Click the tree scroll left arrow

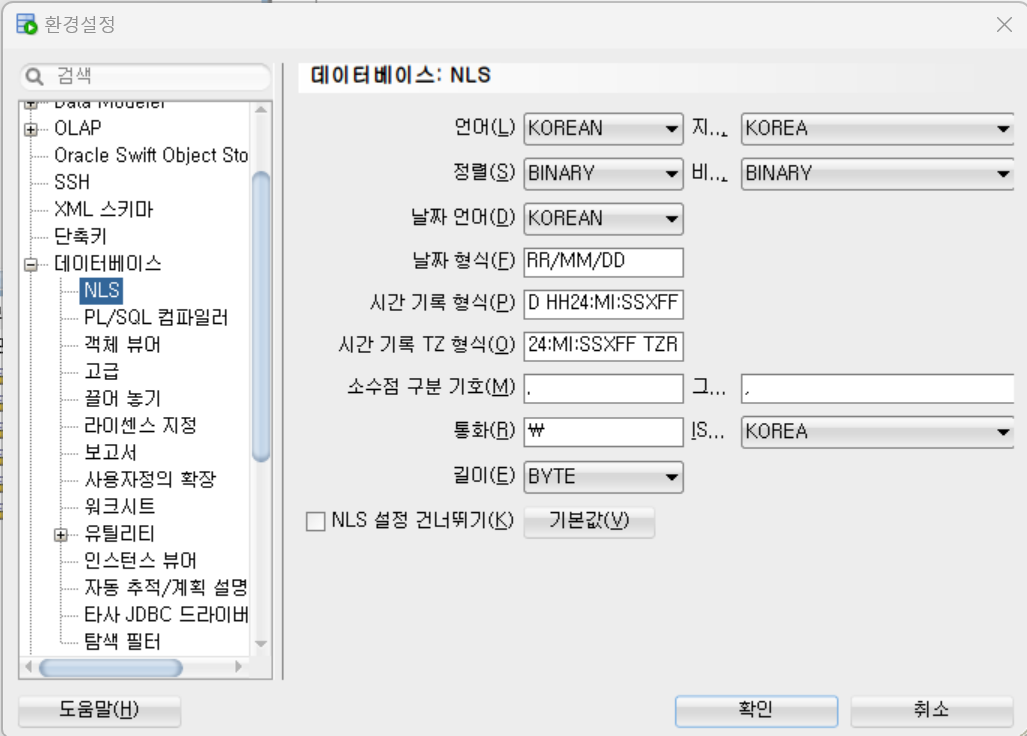(x=28, y=667)
